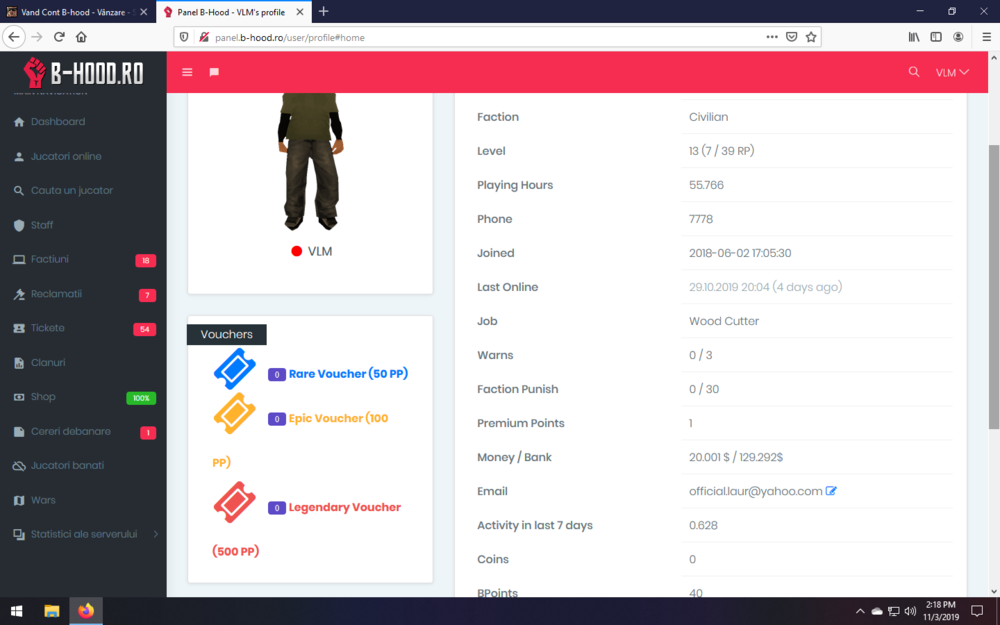Click the Legendary Voucher red ticket icon
Screen dimensions: 1000x625
point(235,502)
